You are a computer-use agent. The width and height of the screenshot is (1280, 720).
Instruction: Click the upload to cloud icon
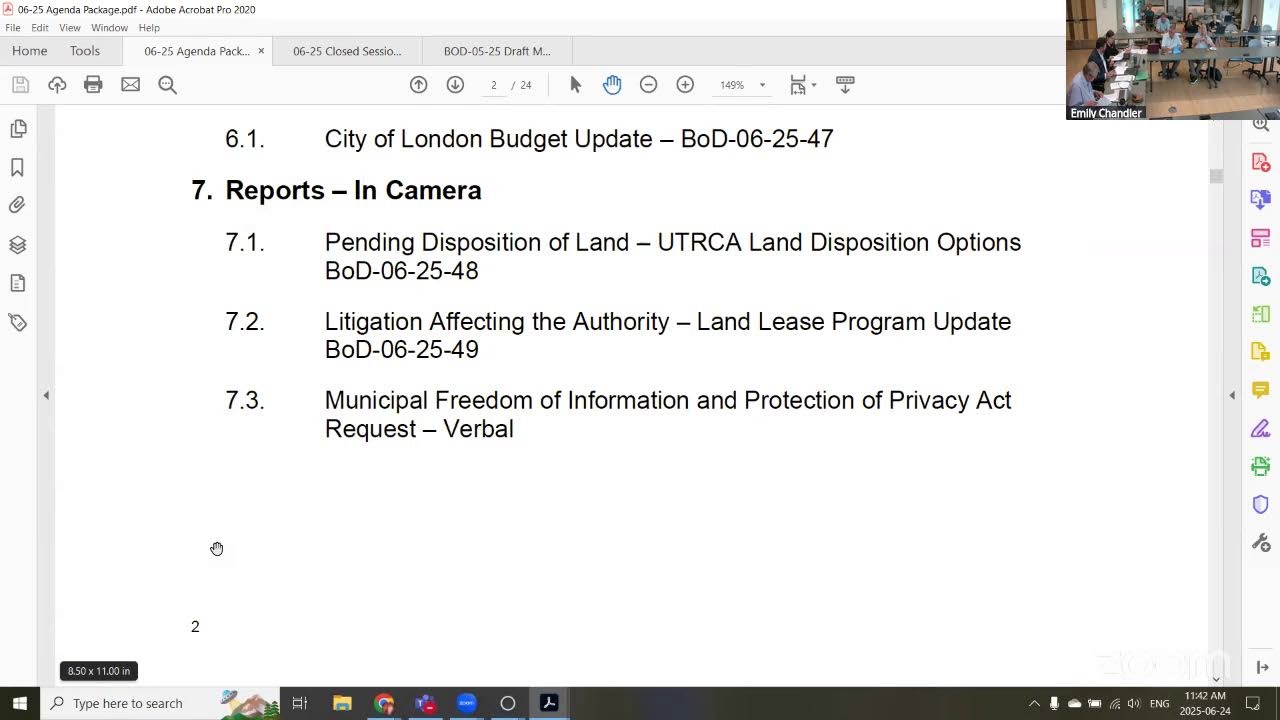57,85
